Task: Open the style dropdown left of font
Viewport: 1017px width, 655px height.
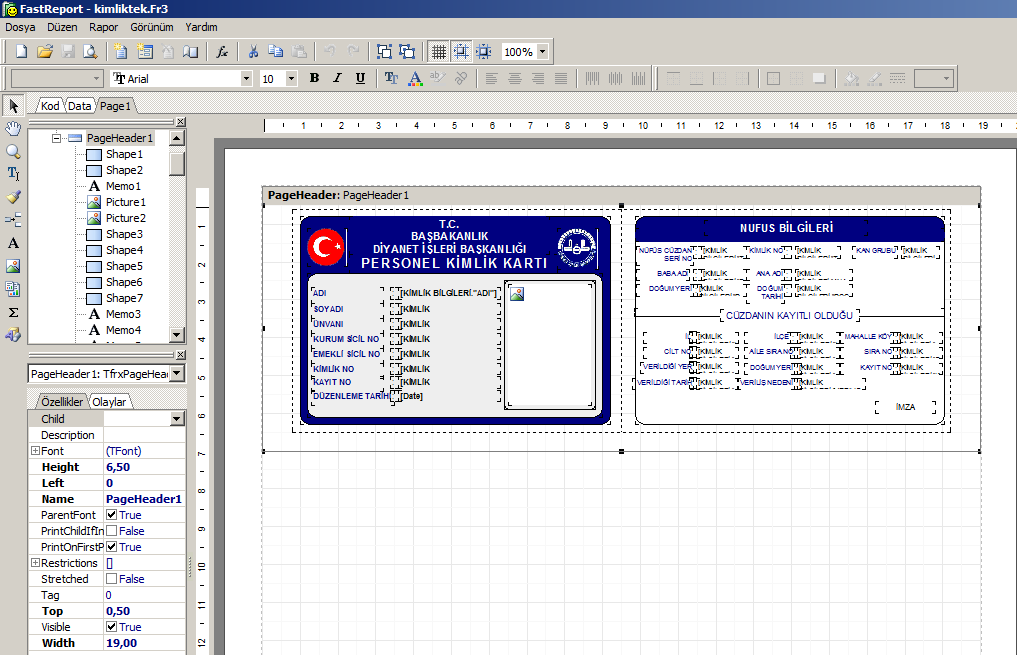Action: click(96, 78)
